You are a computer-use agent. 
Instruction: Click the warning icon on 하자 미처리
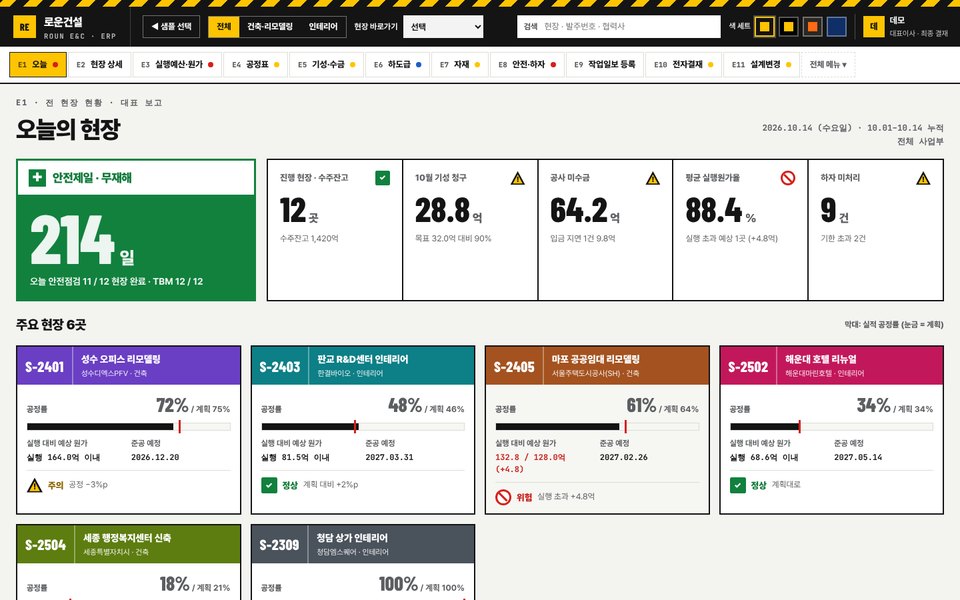pos(923,178)
